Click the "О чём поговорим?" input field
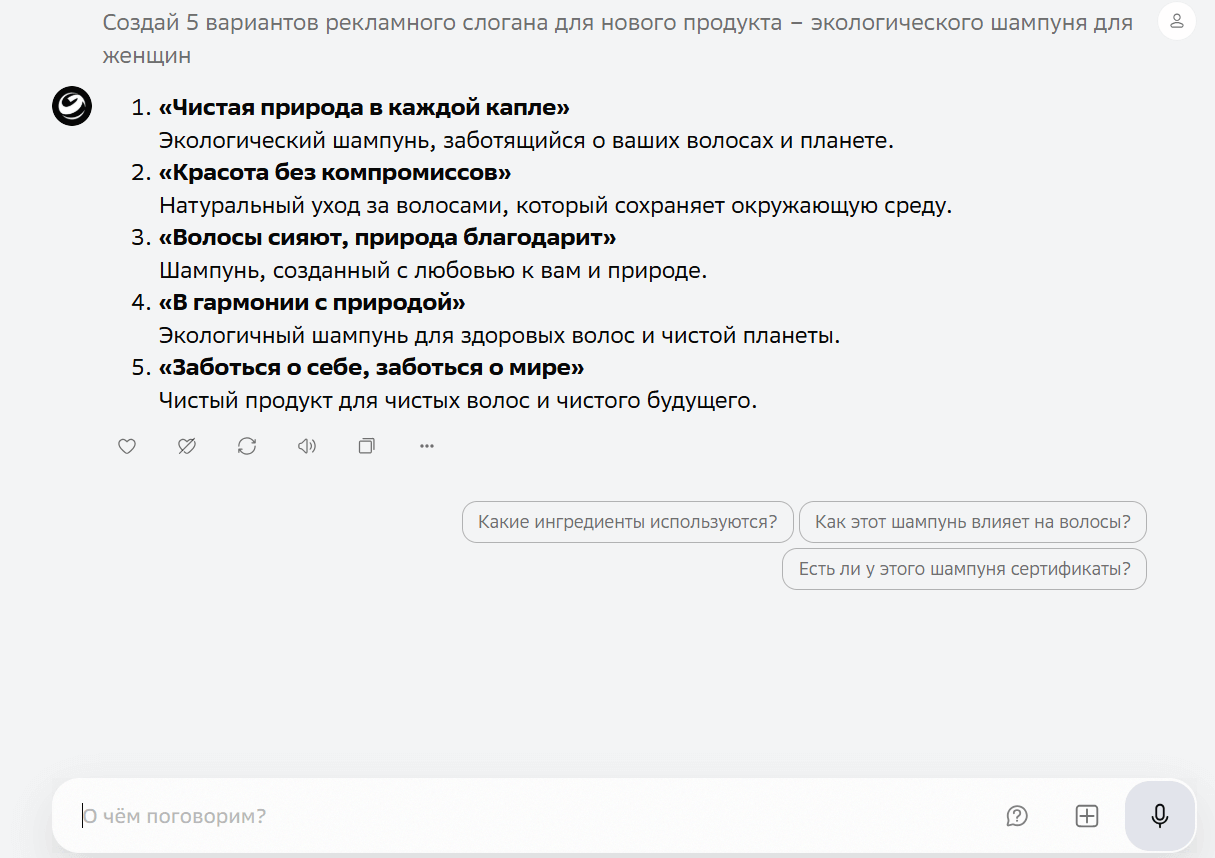This screenshot has height=858, width=1215. pos(400,815)
